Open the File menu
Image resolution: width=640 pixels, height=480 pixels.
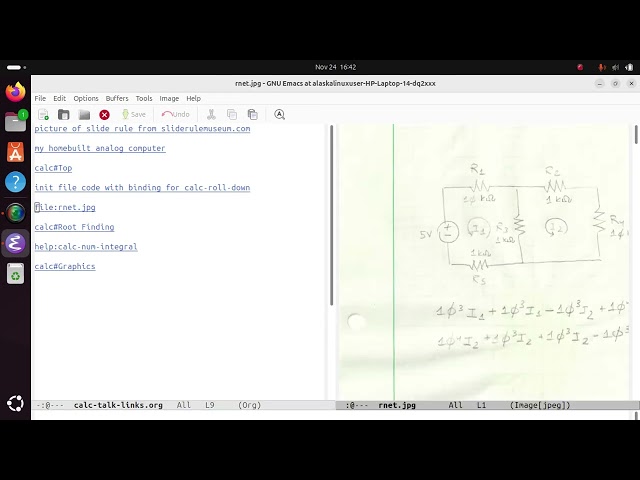(40, 98)
